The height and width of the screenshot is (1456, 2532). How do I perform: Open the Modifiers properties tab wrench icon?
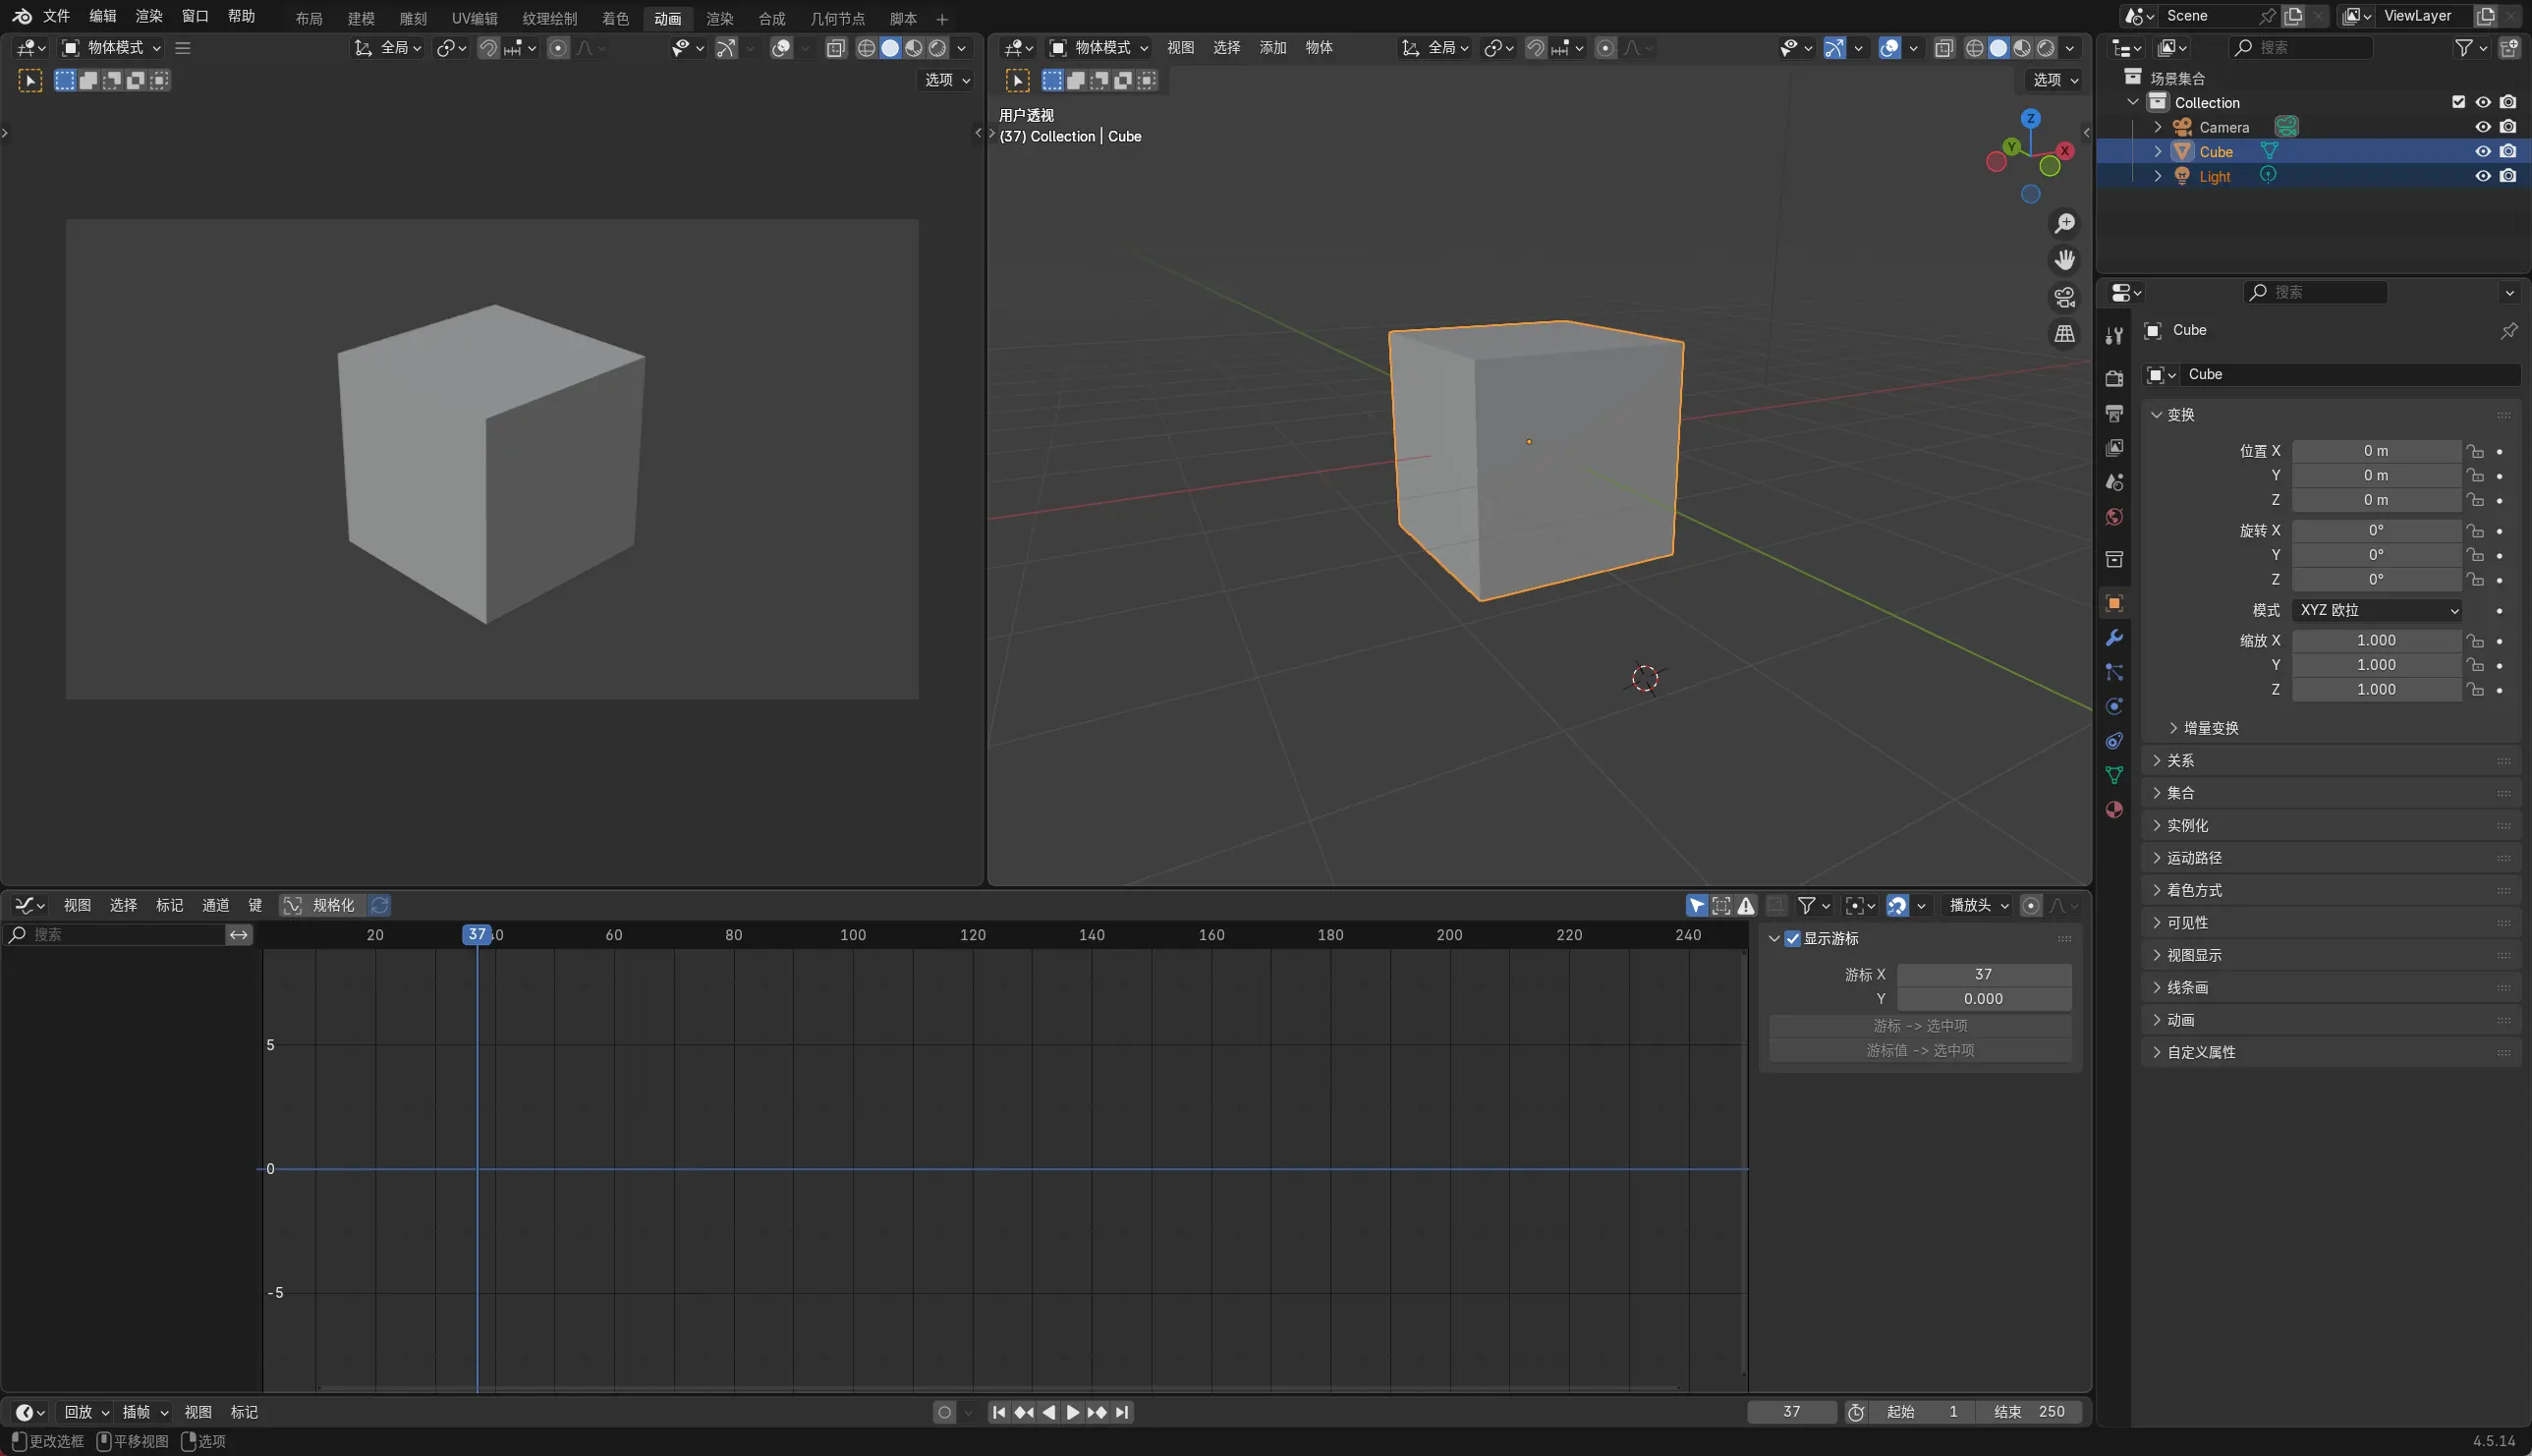point(2114,638)
